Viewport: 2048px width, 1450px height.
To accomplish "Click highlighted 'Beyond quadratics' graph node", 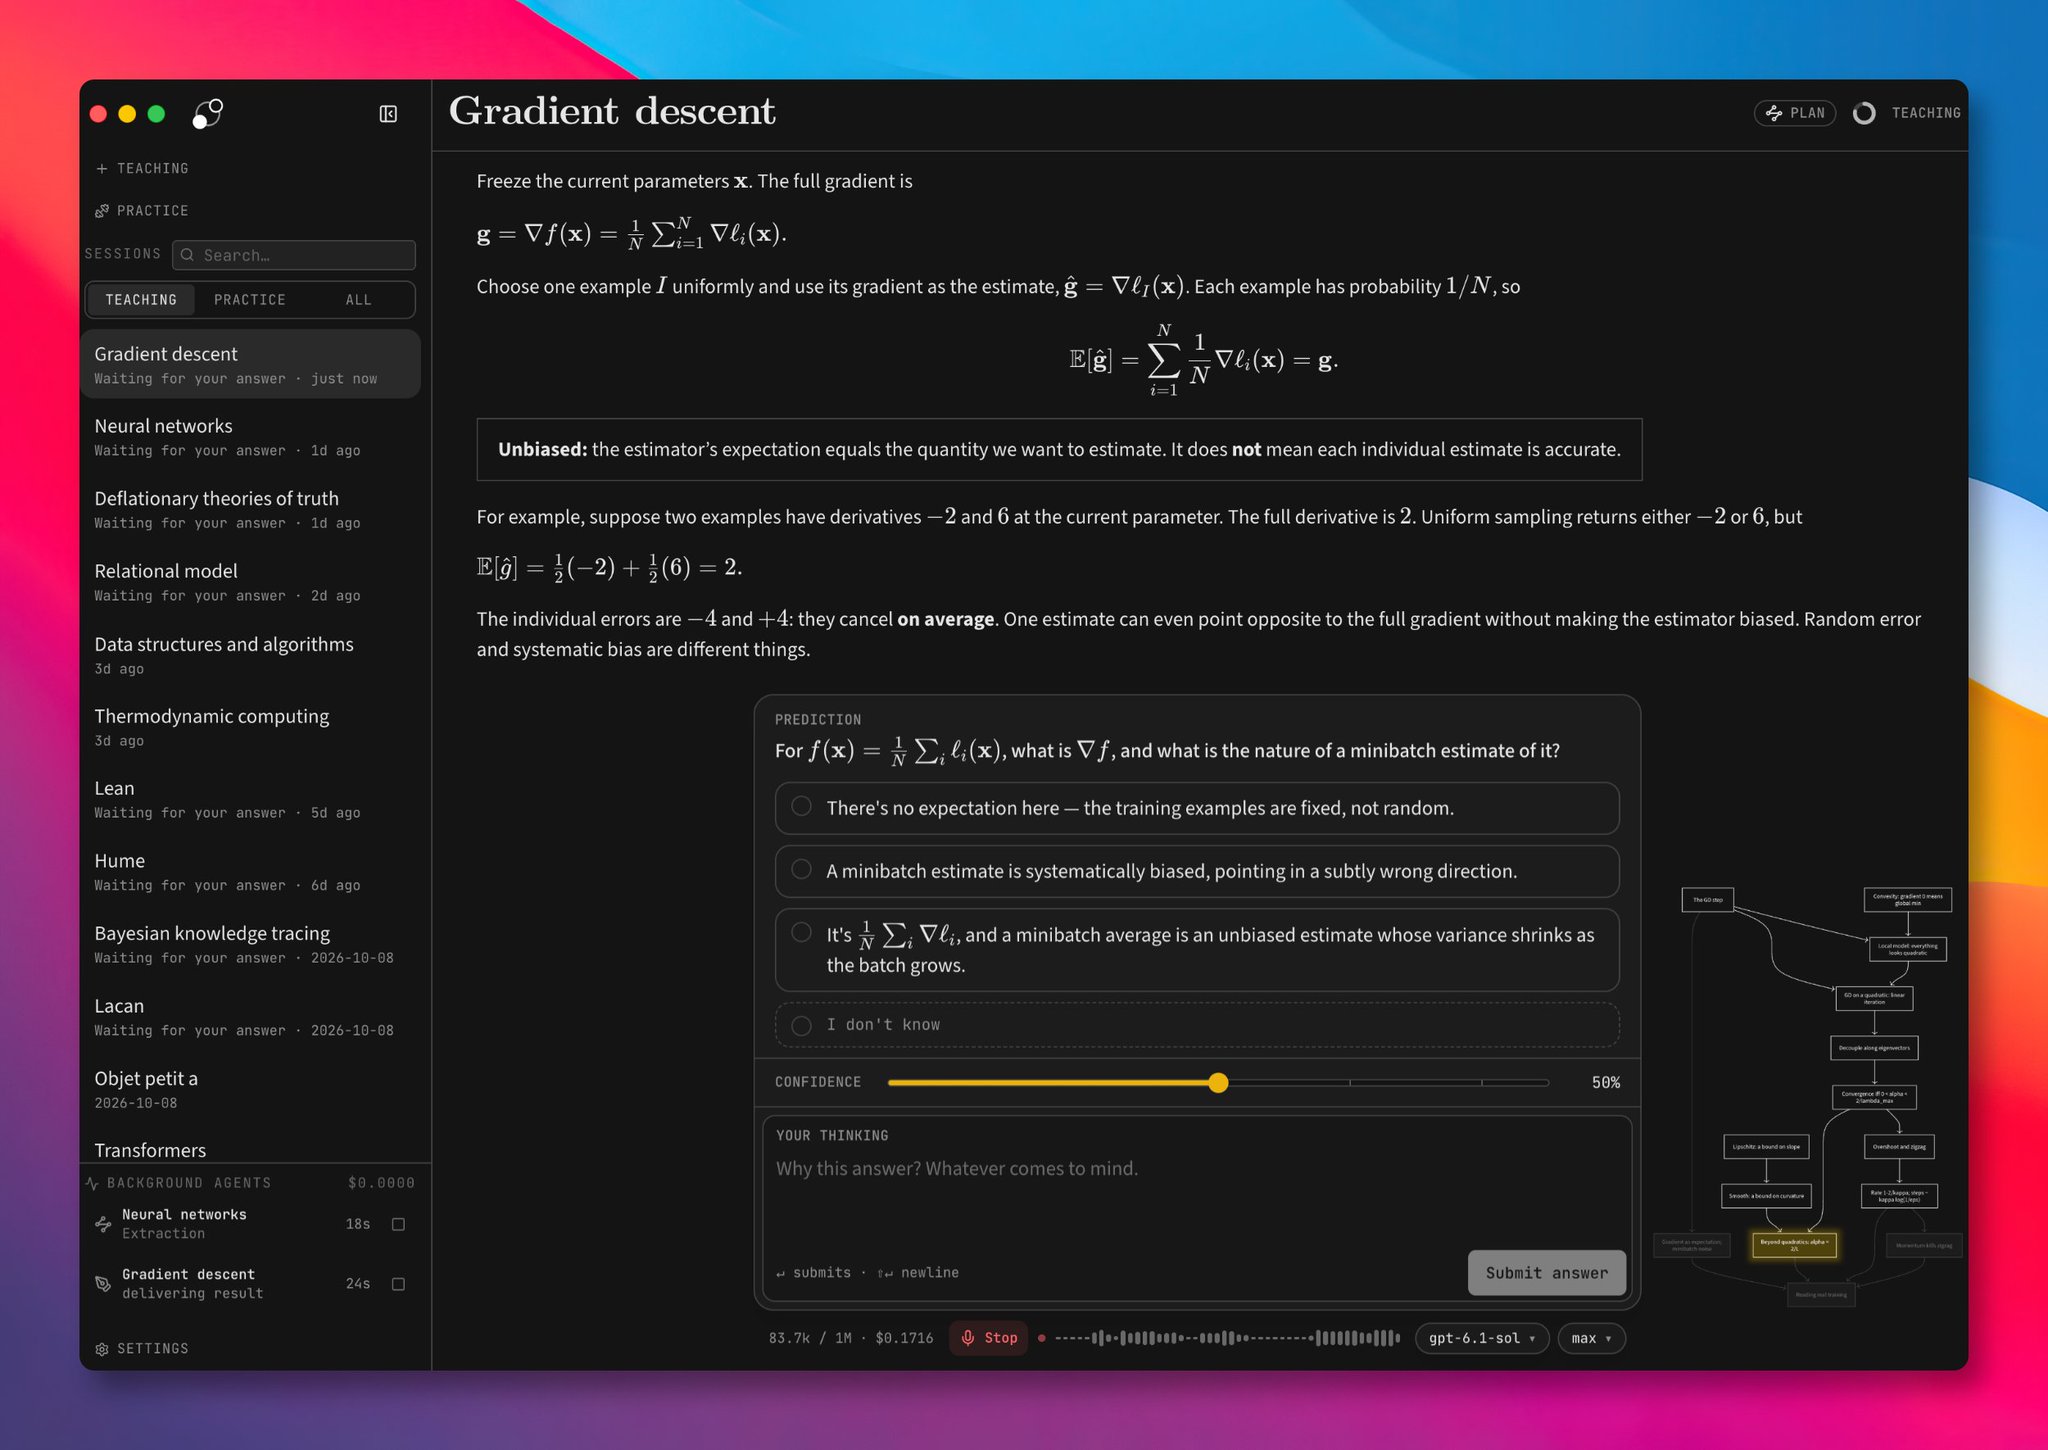I will pyautogui.click(x=1794, y=1245).
